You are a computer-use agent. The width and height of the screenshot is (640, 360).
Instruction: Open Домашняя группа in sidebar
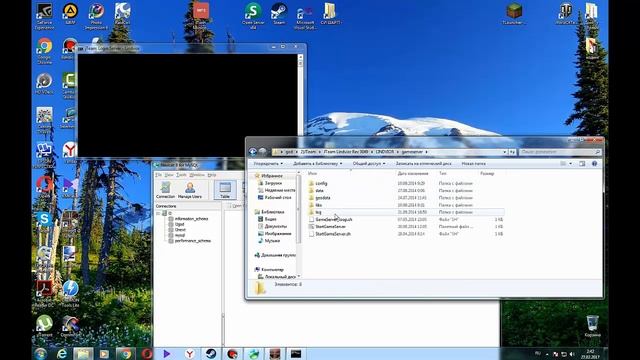(275, 255)
